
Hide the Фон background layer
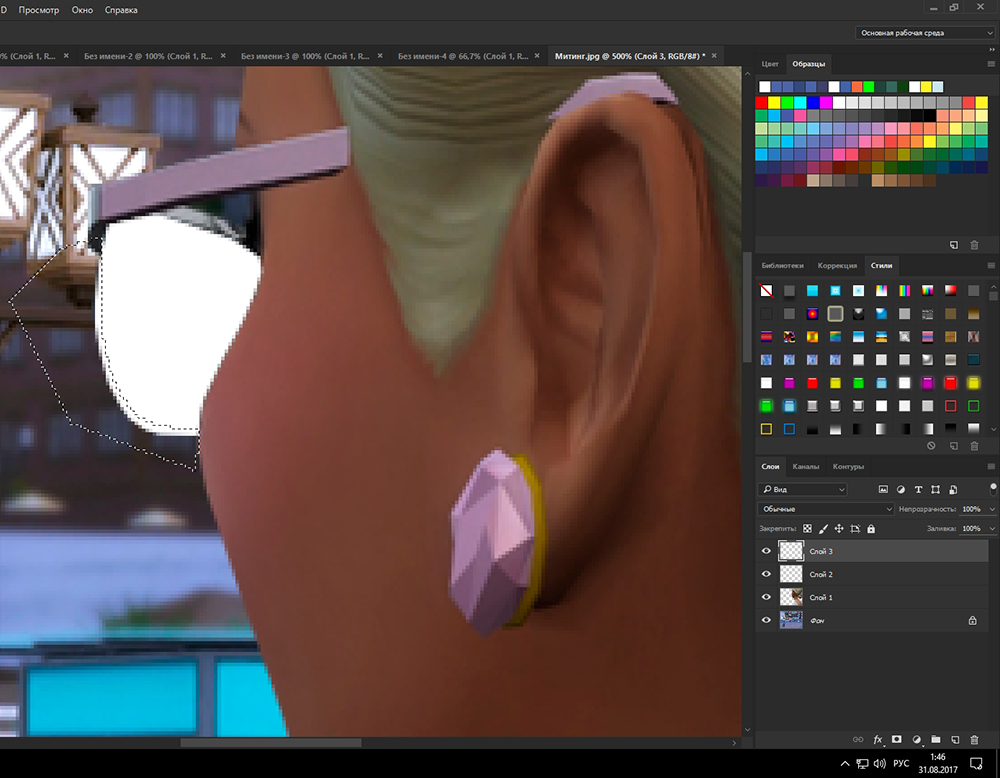(767, 620)
